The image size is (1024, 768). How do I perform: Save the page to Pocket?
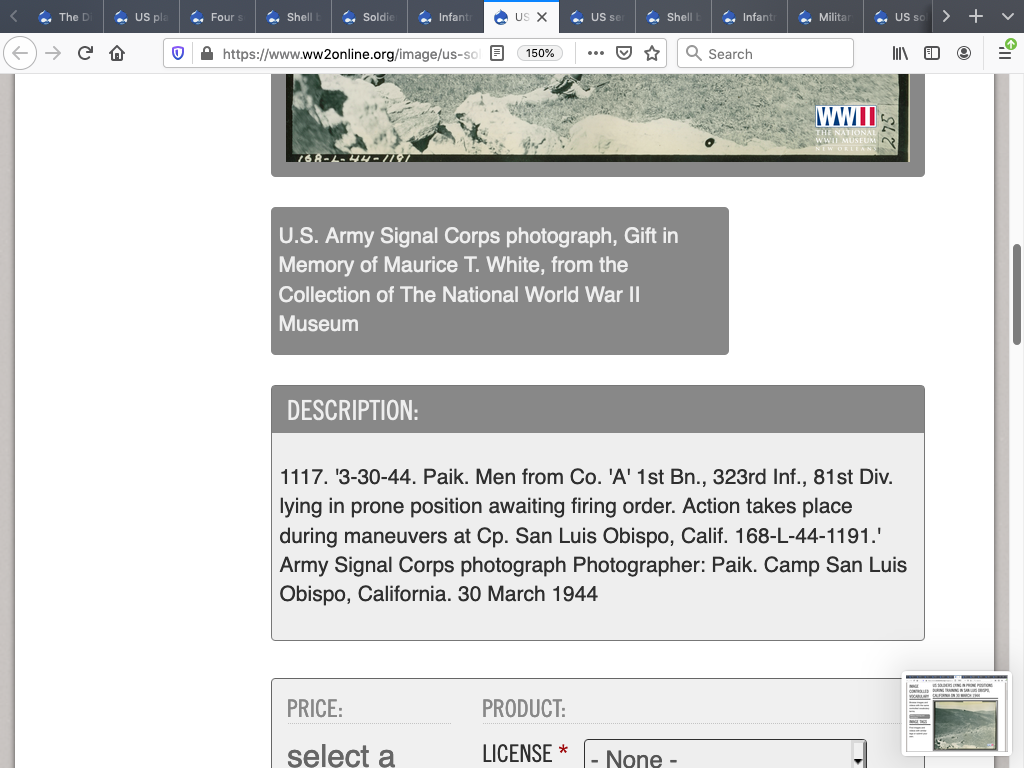click(624, 54)
